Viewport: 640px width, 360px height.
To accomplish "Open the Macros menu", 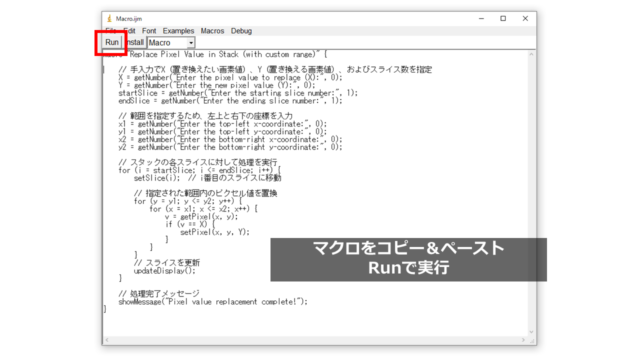I will (x=212, y=31).
